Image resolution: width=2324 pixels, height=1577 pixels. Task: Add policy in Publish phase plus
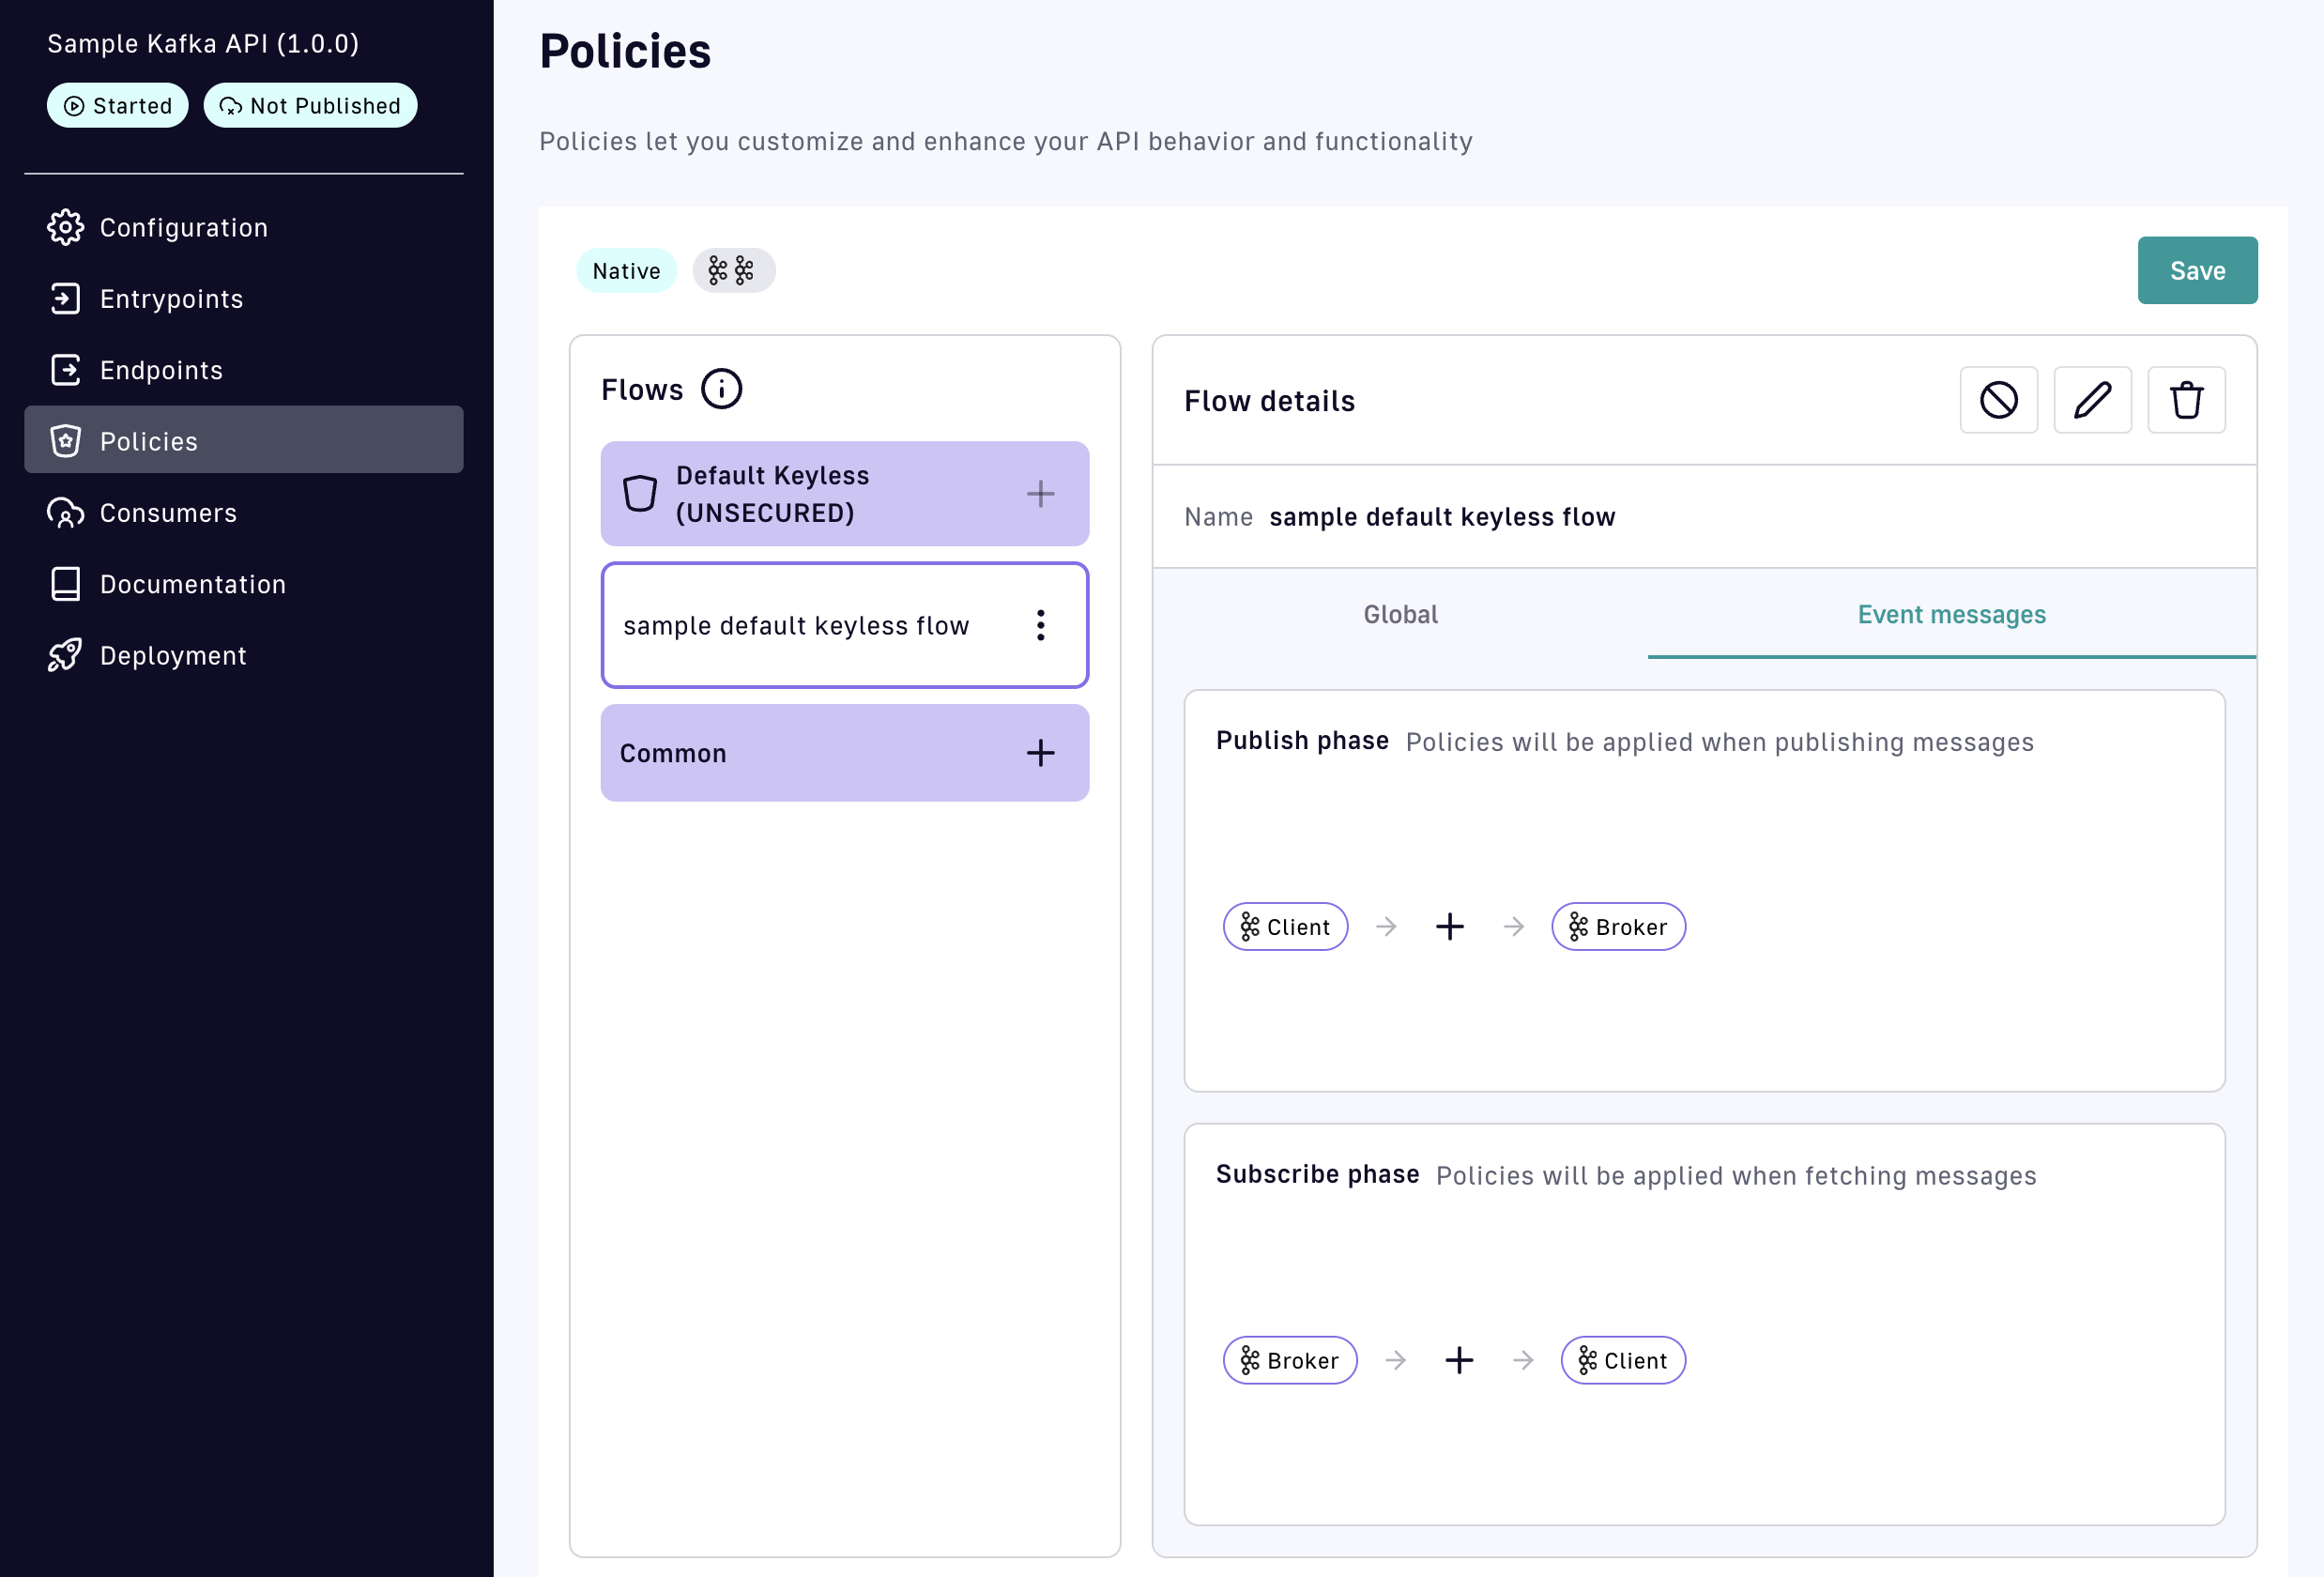pyautogui.click(x=1449, y=927)
